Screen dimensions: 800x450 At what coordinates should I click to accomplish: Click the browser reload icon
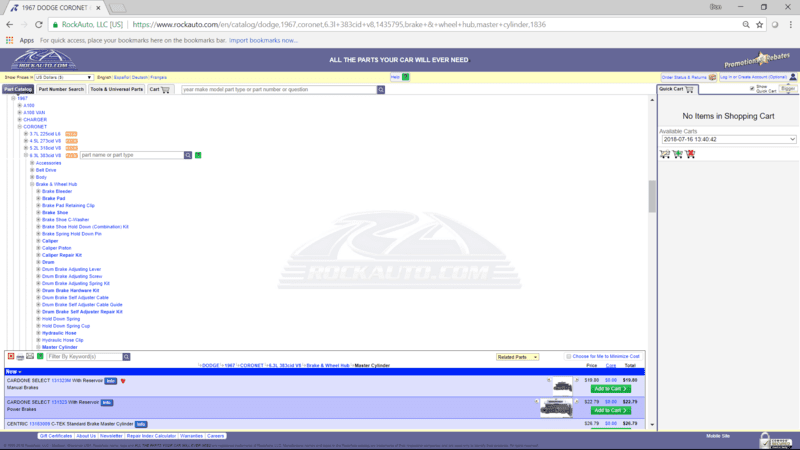[39, 24]
